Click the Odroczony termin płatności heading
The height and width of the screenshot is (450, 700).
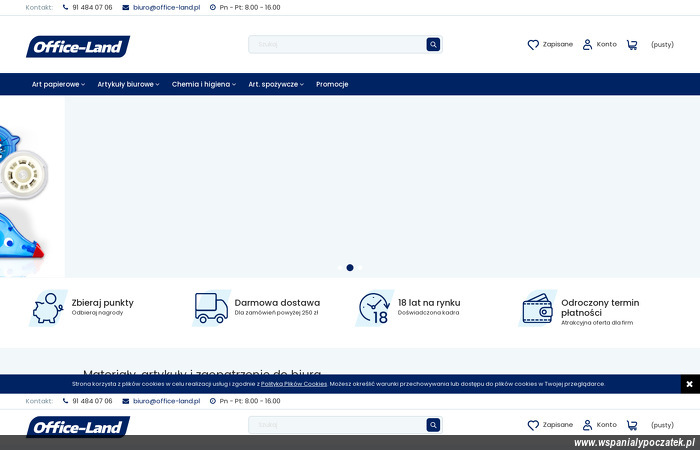[x=600, y=308]
